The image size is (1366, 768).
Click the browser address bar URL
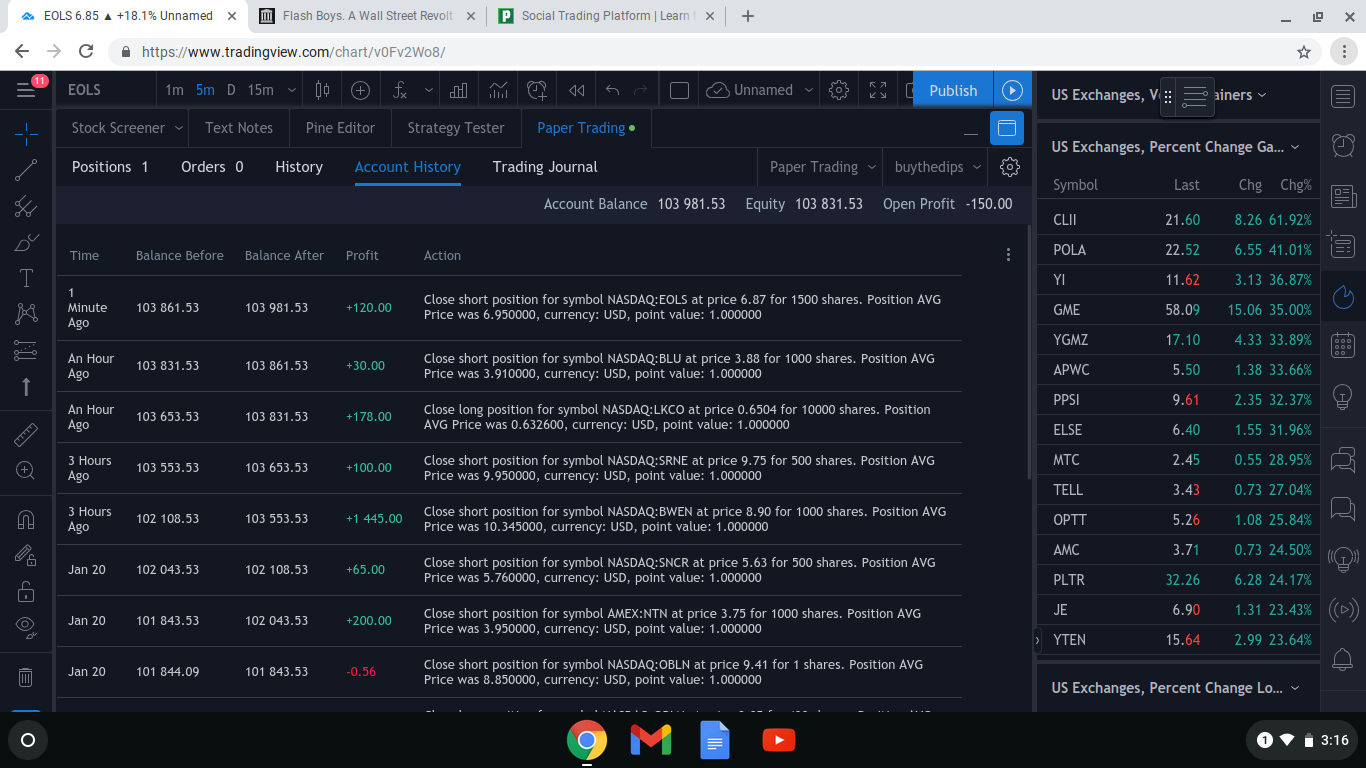click(293, 52)
